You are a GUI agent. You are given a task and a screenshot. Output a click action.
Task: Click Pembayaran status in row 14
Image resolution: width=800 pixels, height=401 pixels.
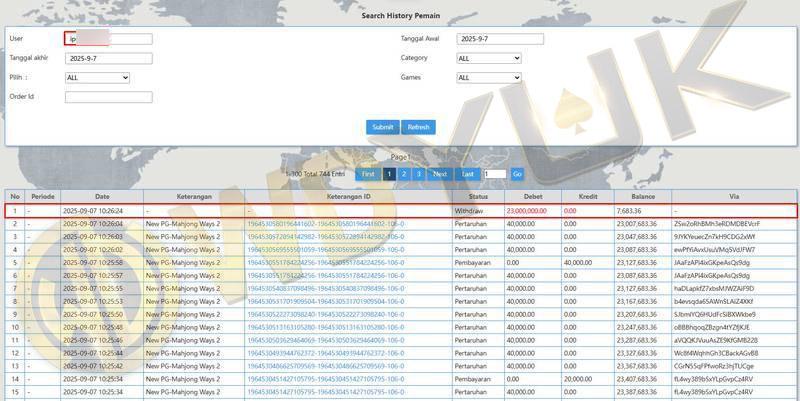point(472,380)
